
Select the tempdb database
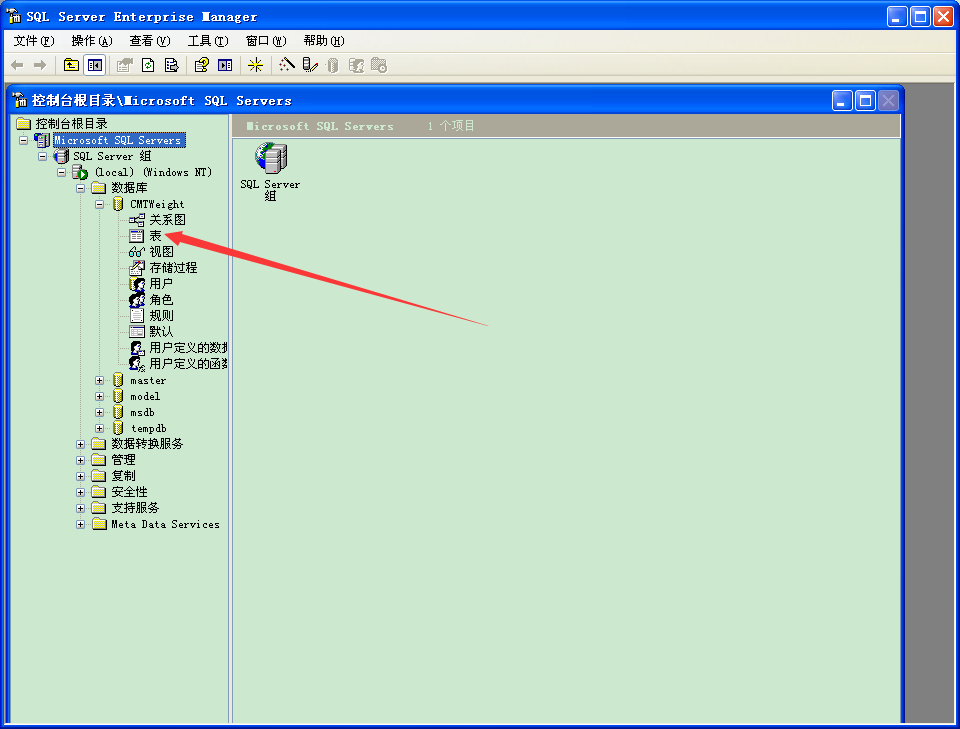(x=148, y=428)
